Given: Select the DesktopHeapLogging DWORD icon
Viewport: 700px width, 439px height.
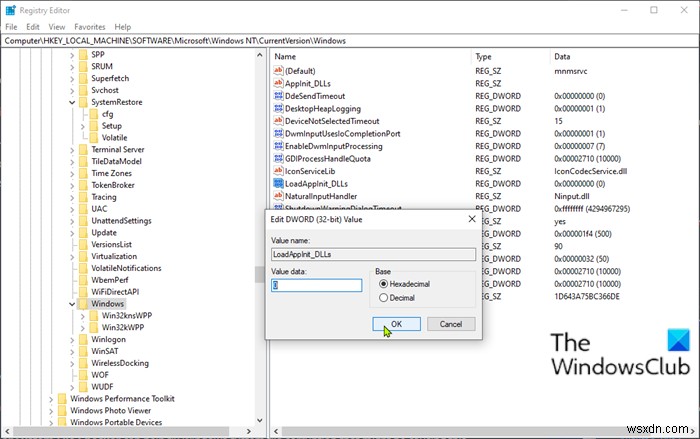Looking at the screenshot, I should click(278, 108).
